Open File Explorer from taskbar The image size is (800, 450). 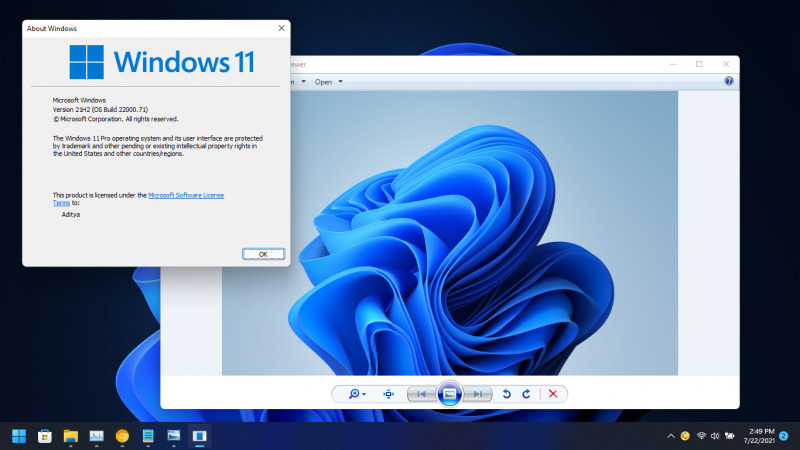point(71,436)
